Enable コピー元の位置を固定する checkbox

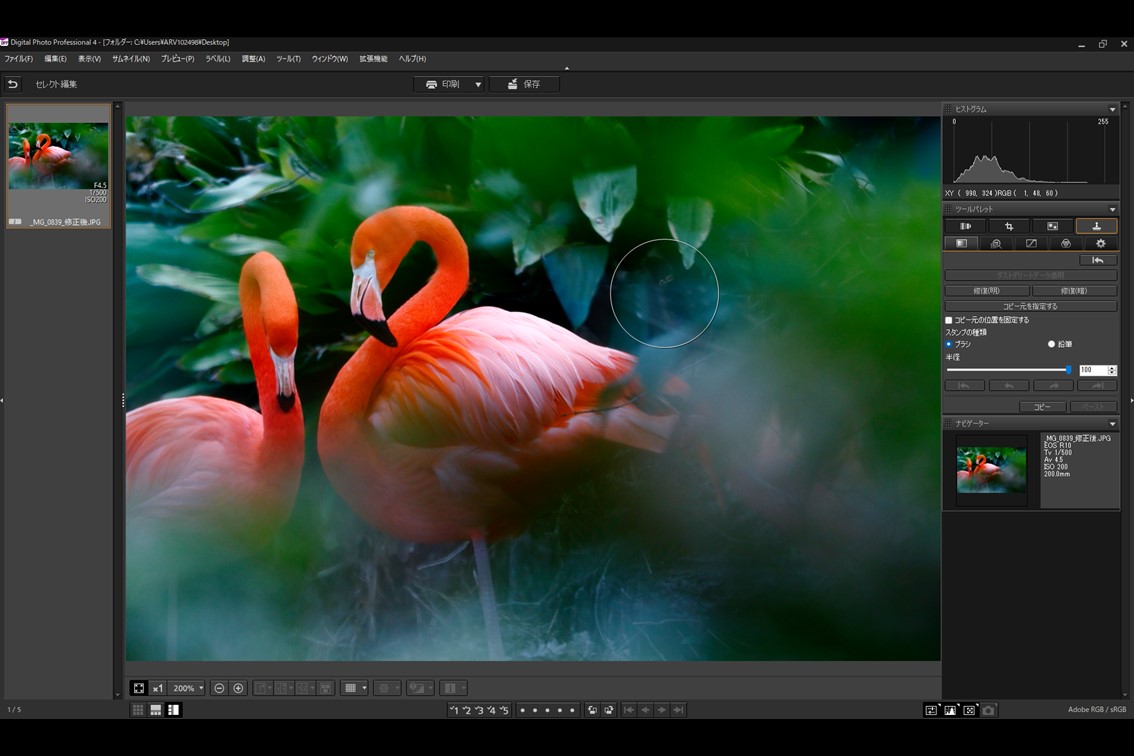coord(949,320)
